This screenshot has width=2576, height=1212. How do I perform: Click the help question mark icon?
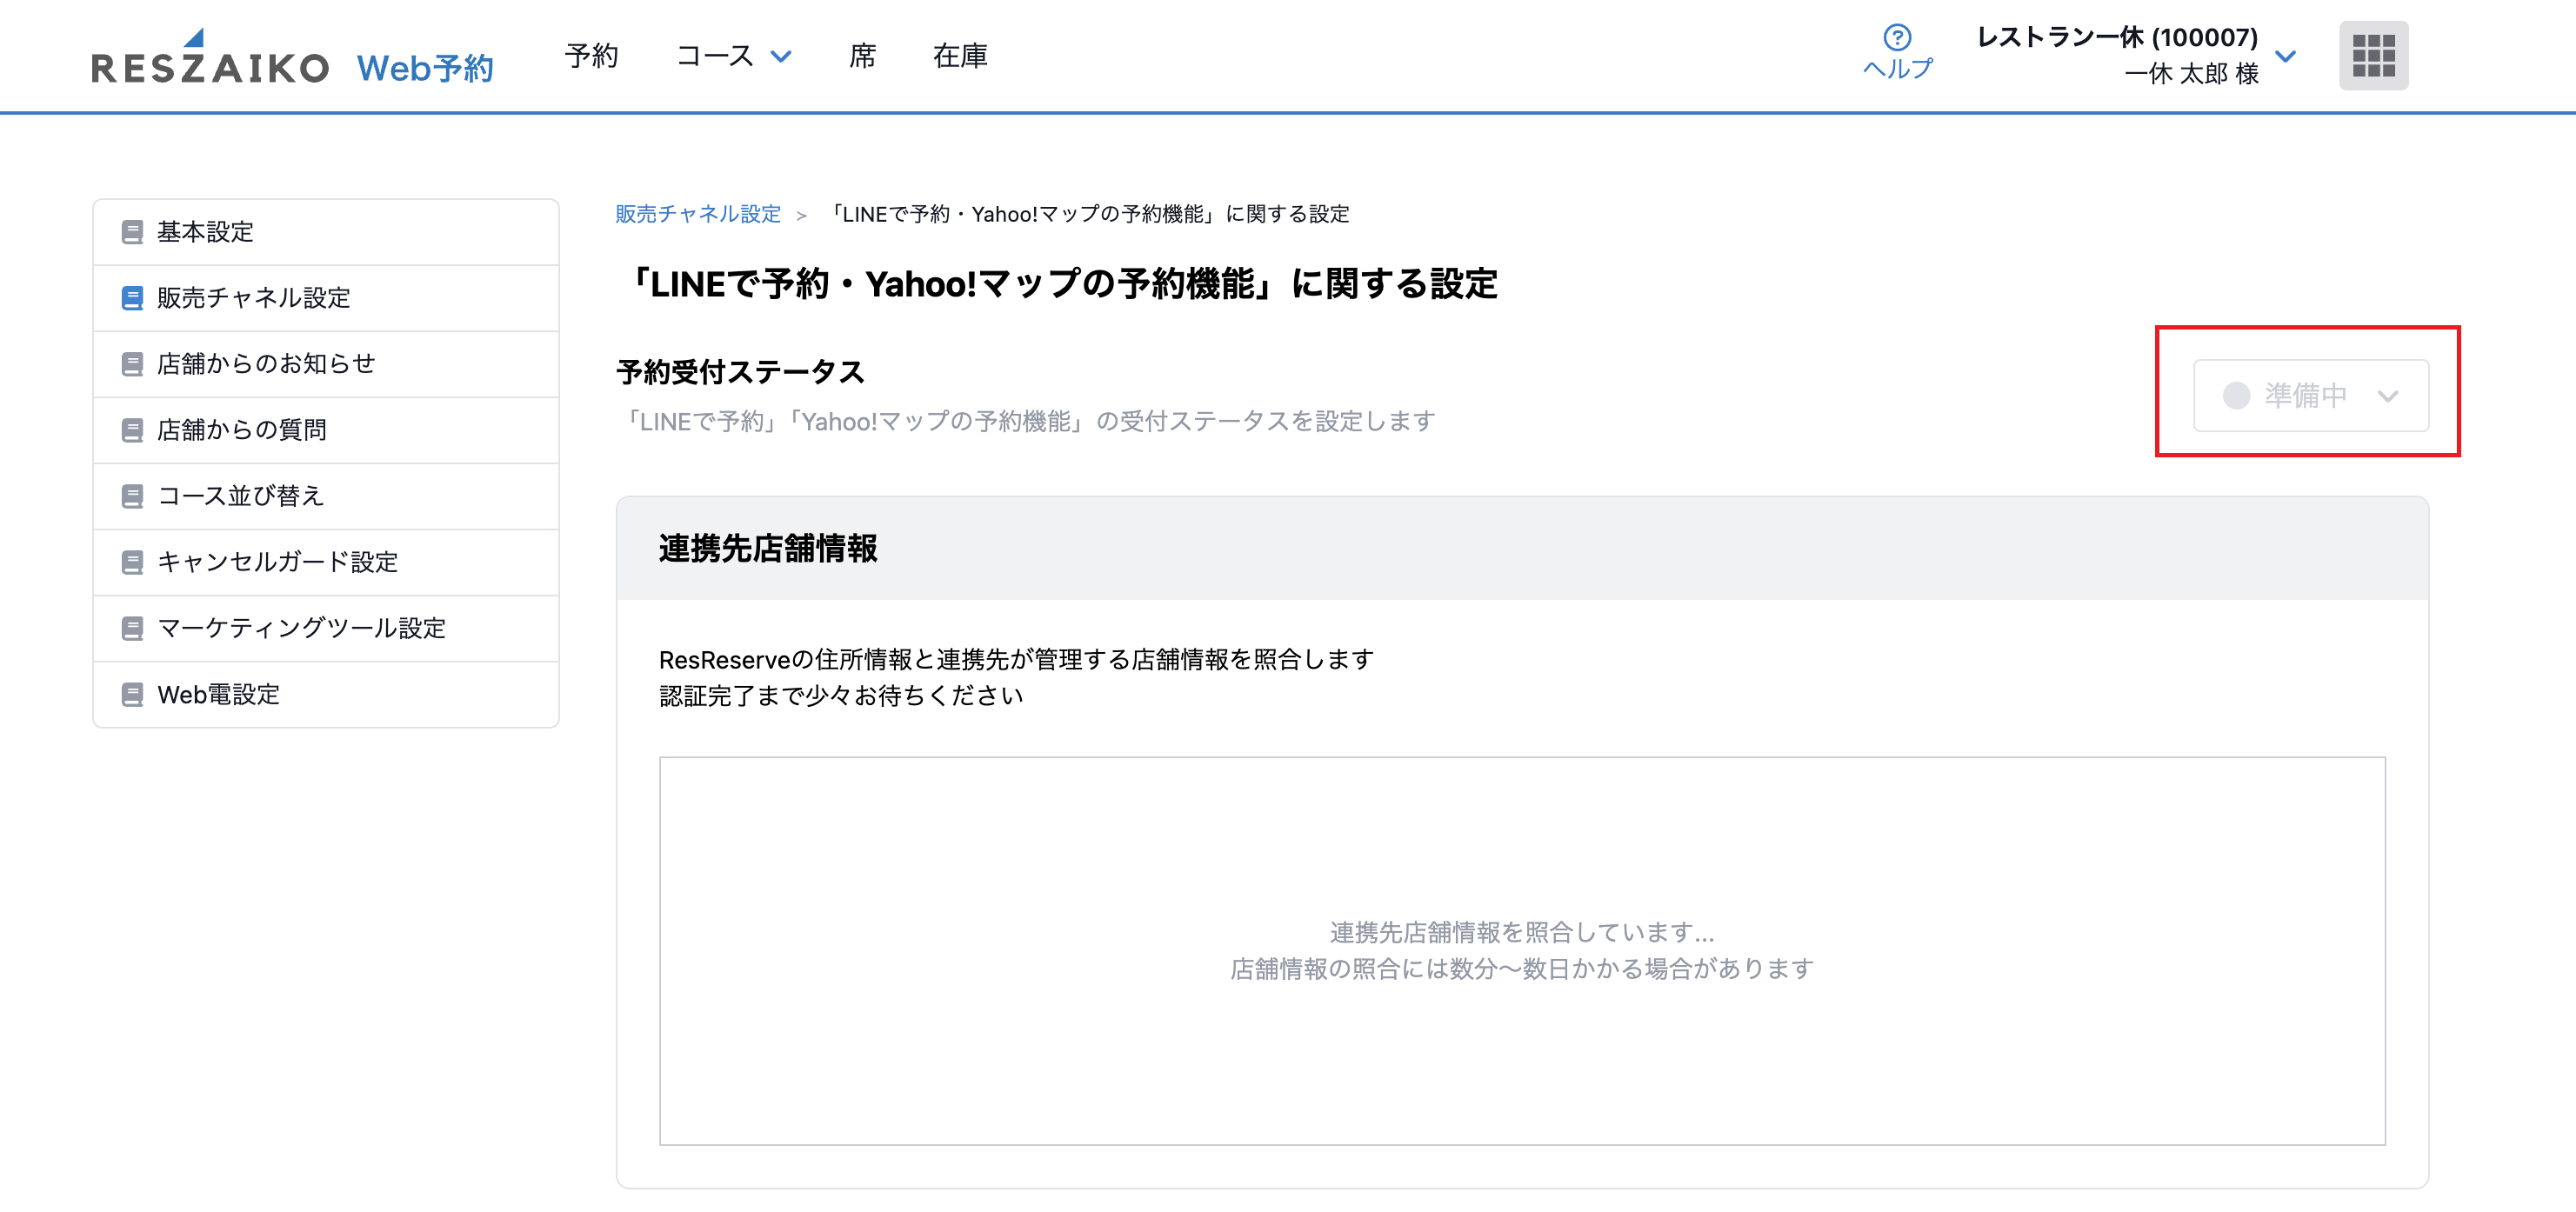pos(1897,37)
